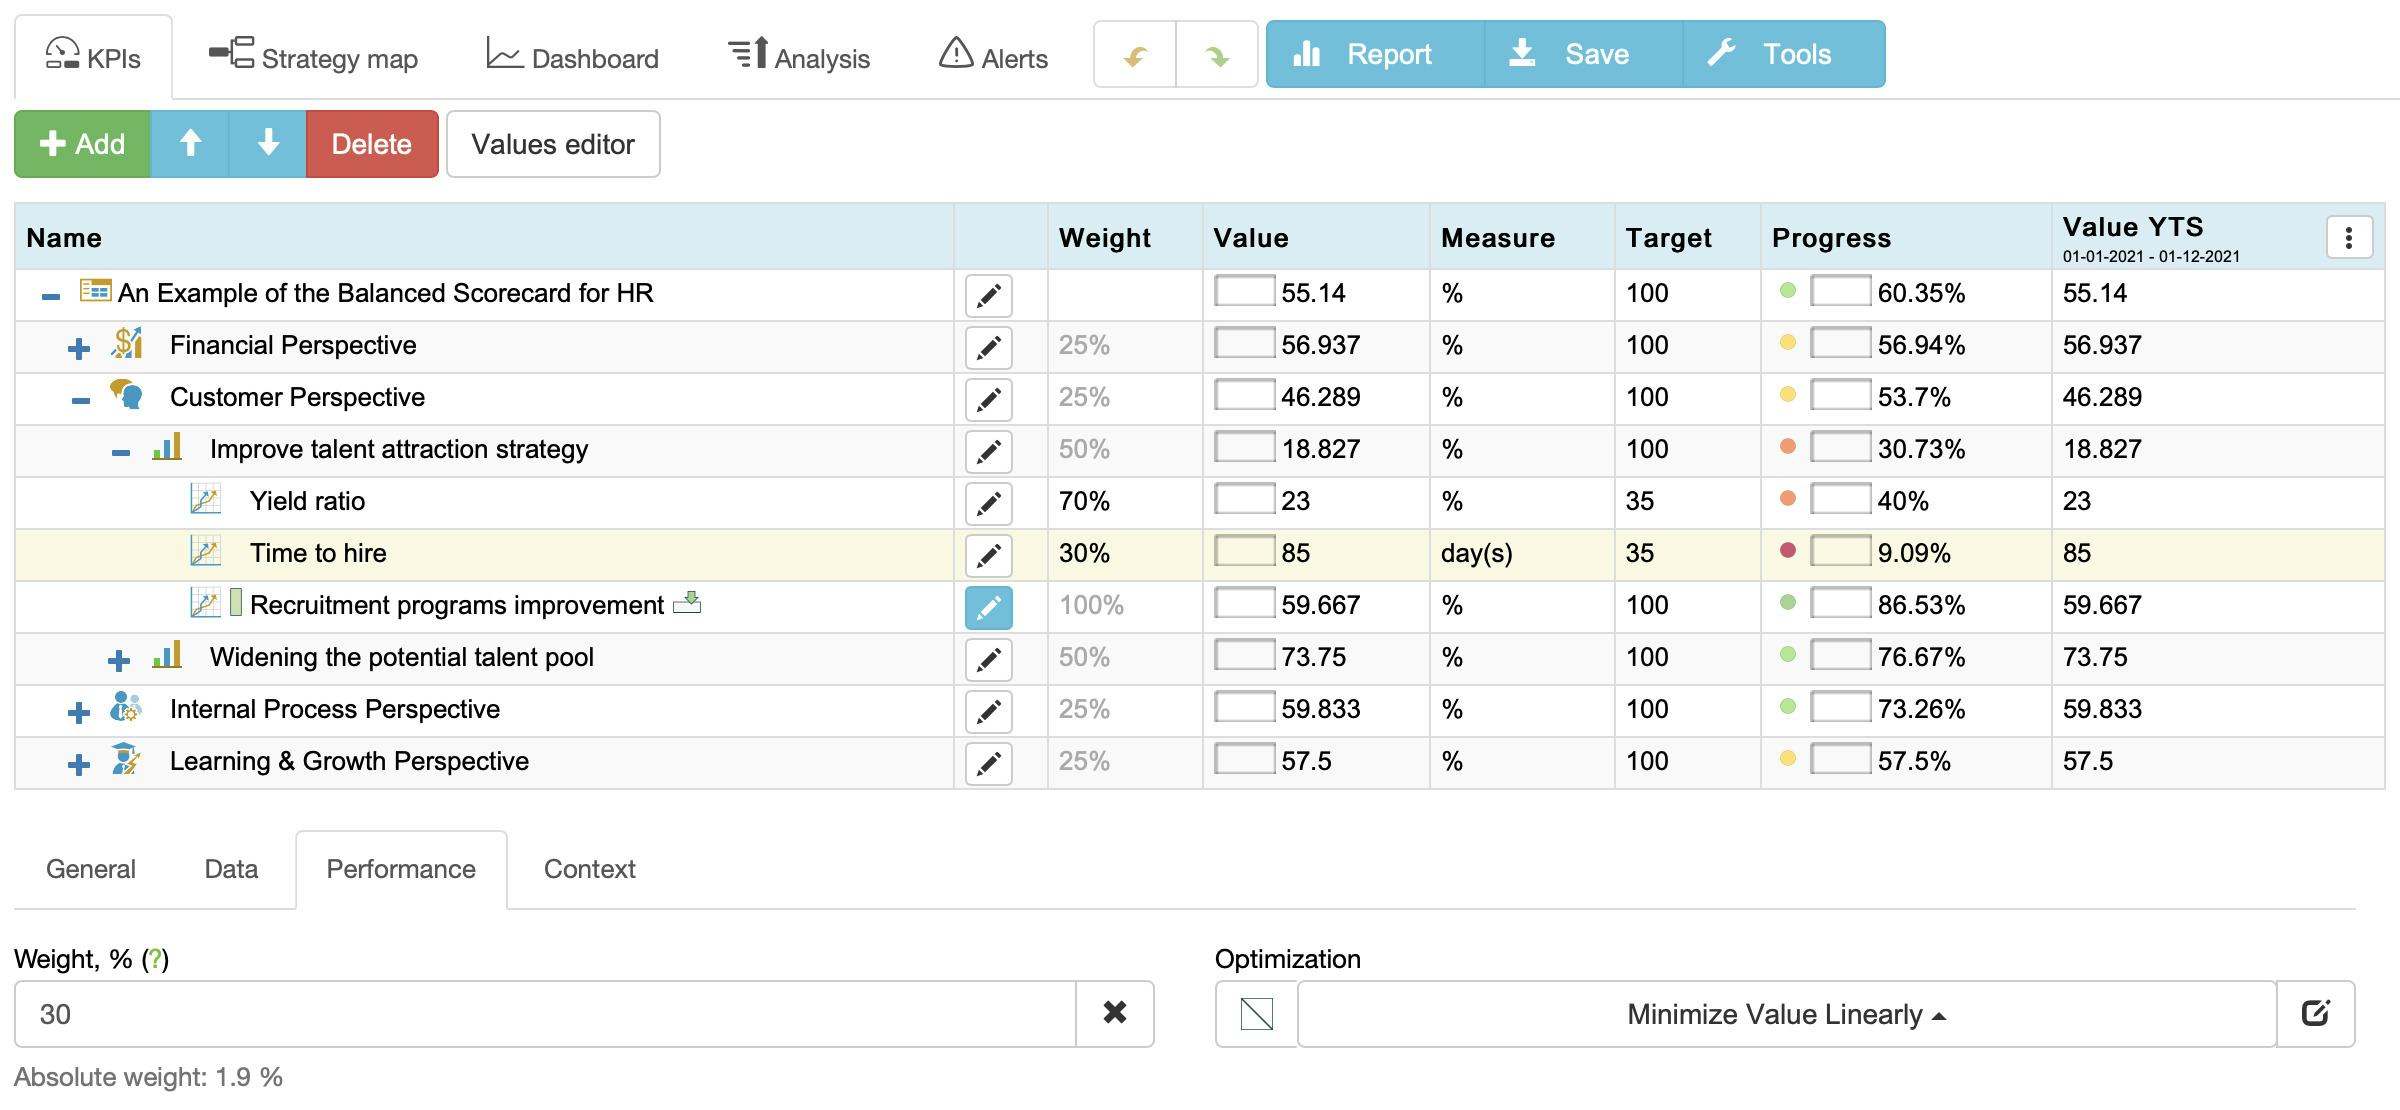This screenshot has height=1110, width=2400.
Task: Open the Alerts tab
Action: point(993,55)
